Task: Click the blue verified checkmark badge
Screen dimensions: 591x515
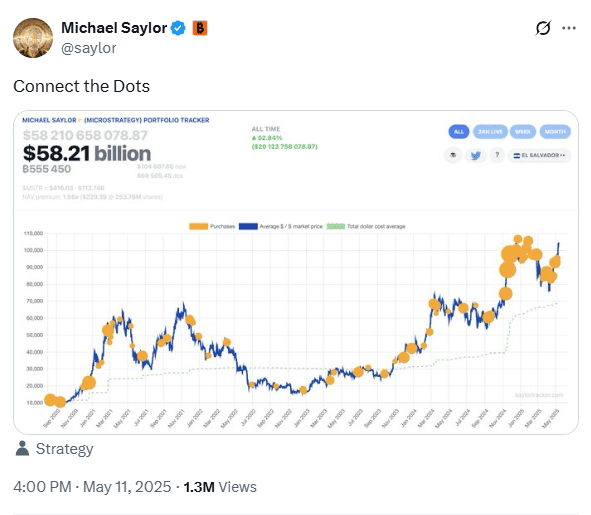Action: (178, 28)
